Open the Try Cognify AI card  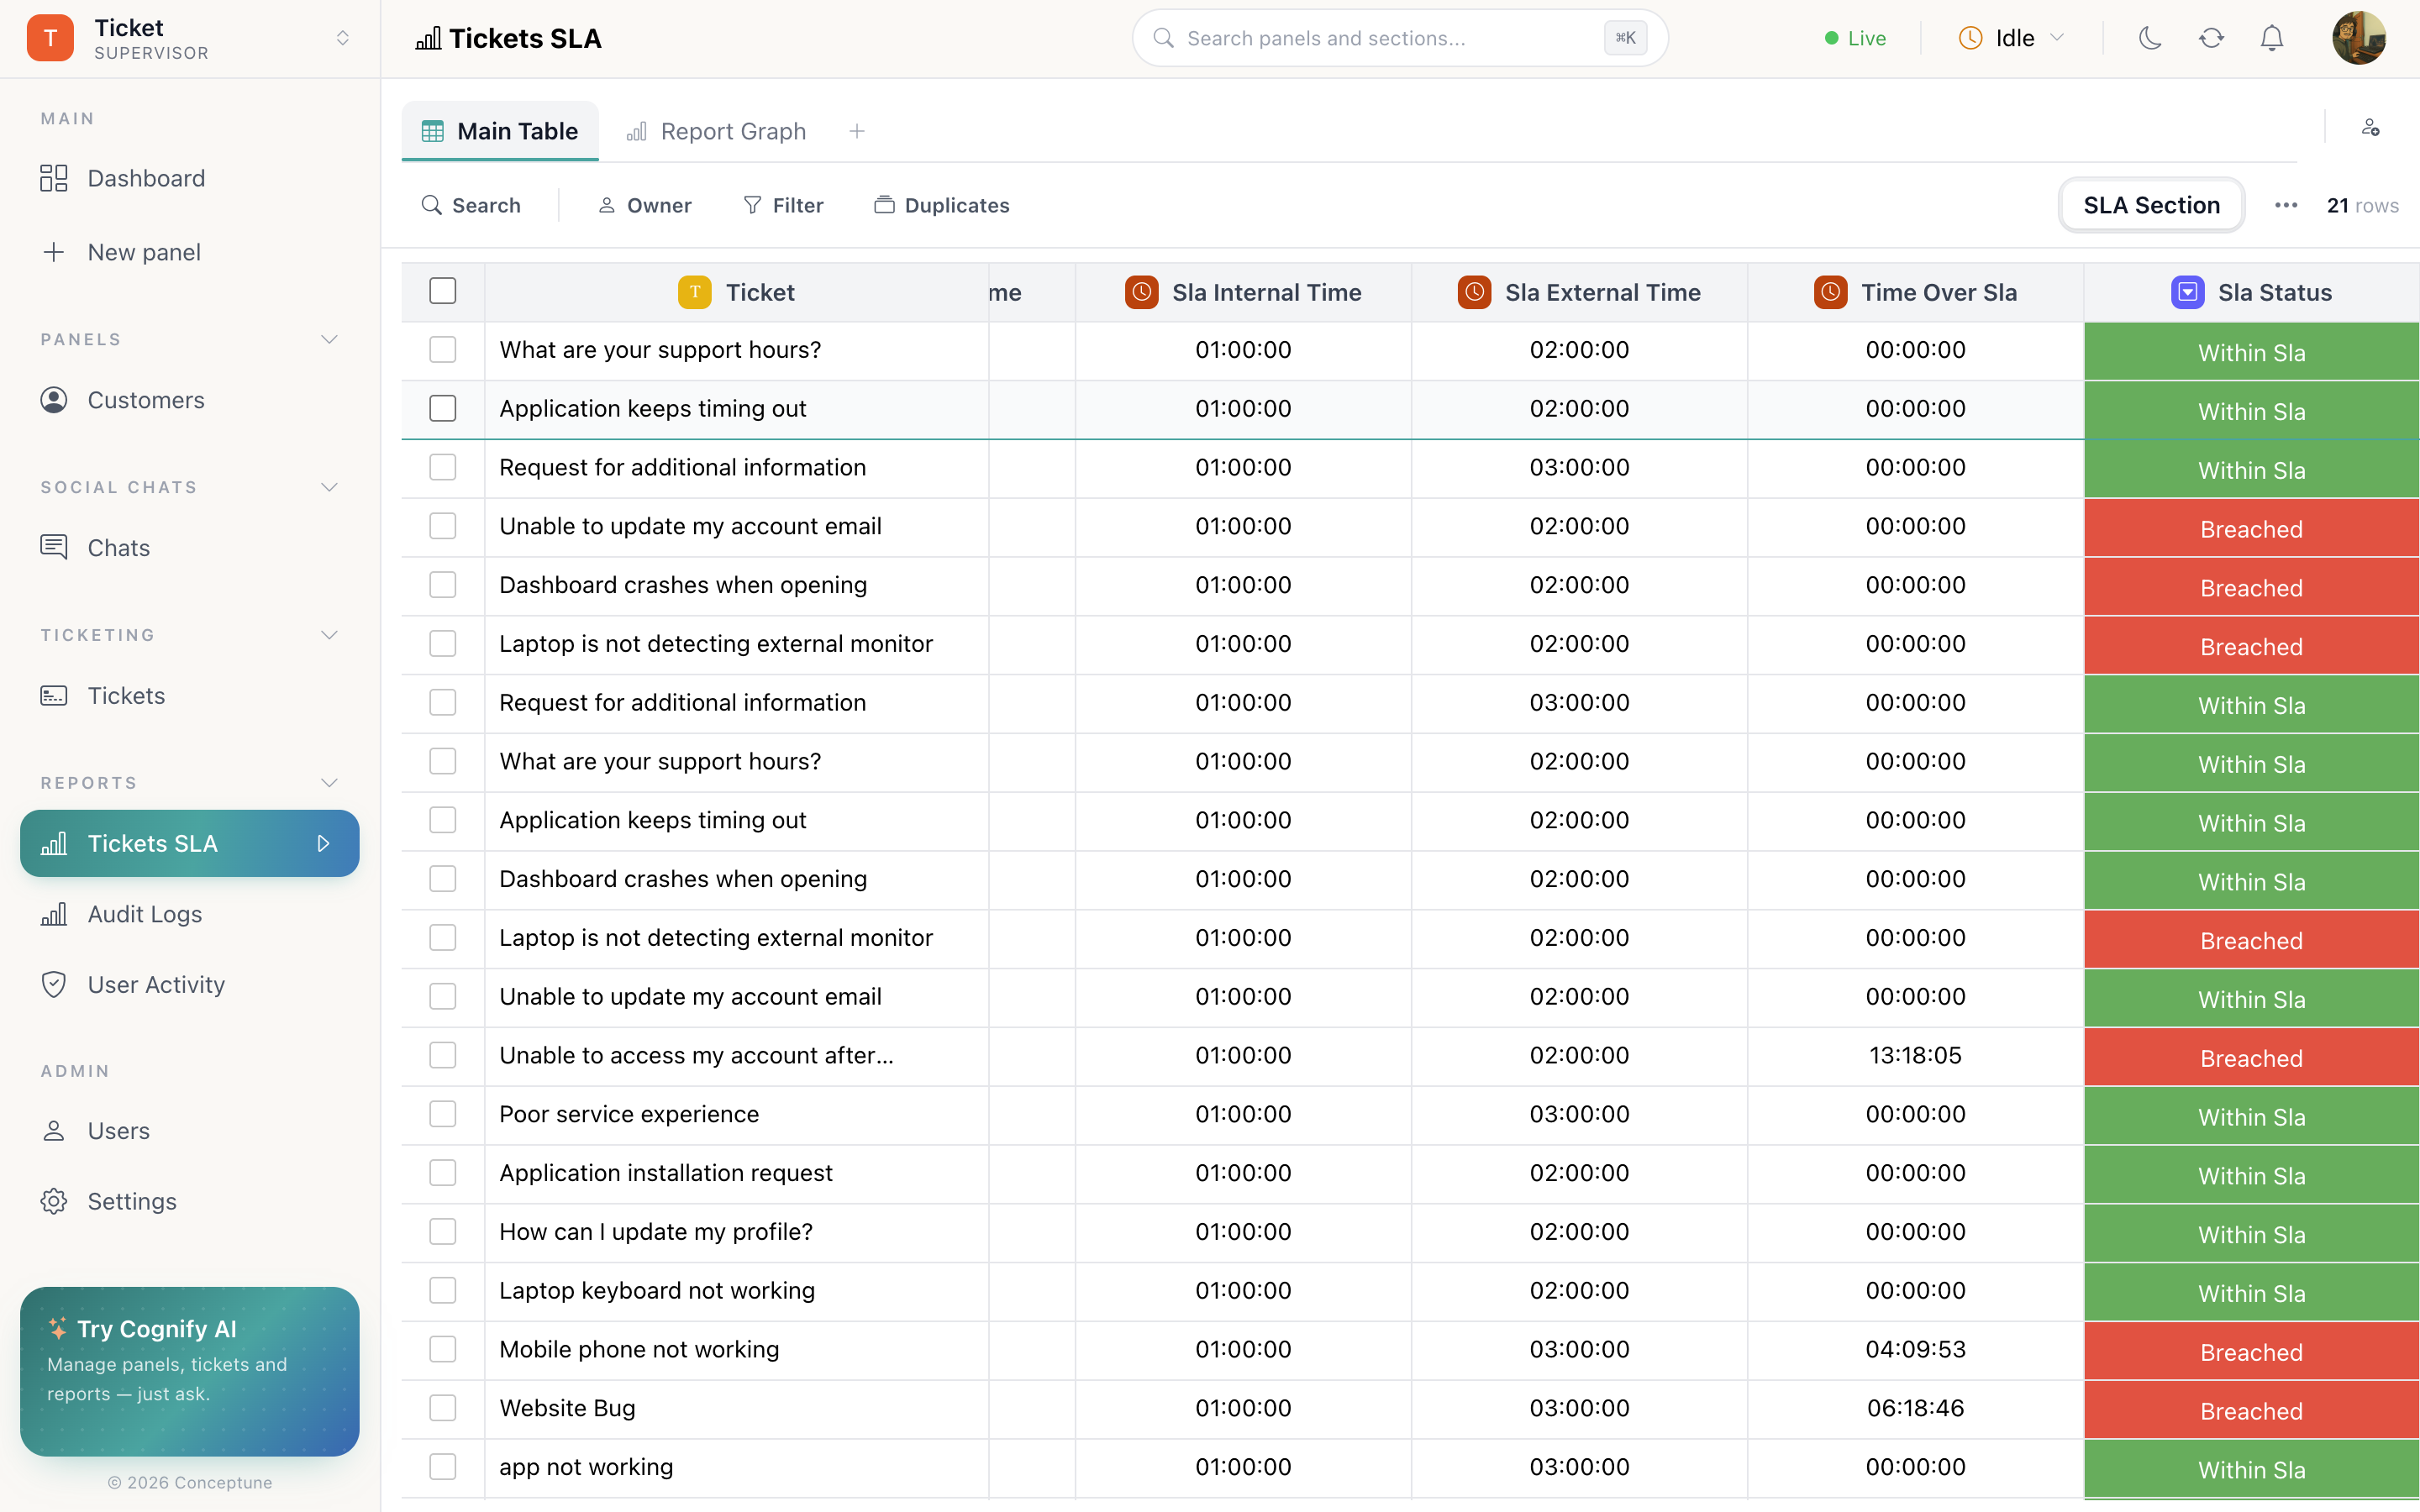(189, 1371)
